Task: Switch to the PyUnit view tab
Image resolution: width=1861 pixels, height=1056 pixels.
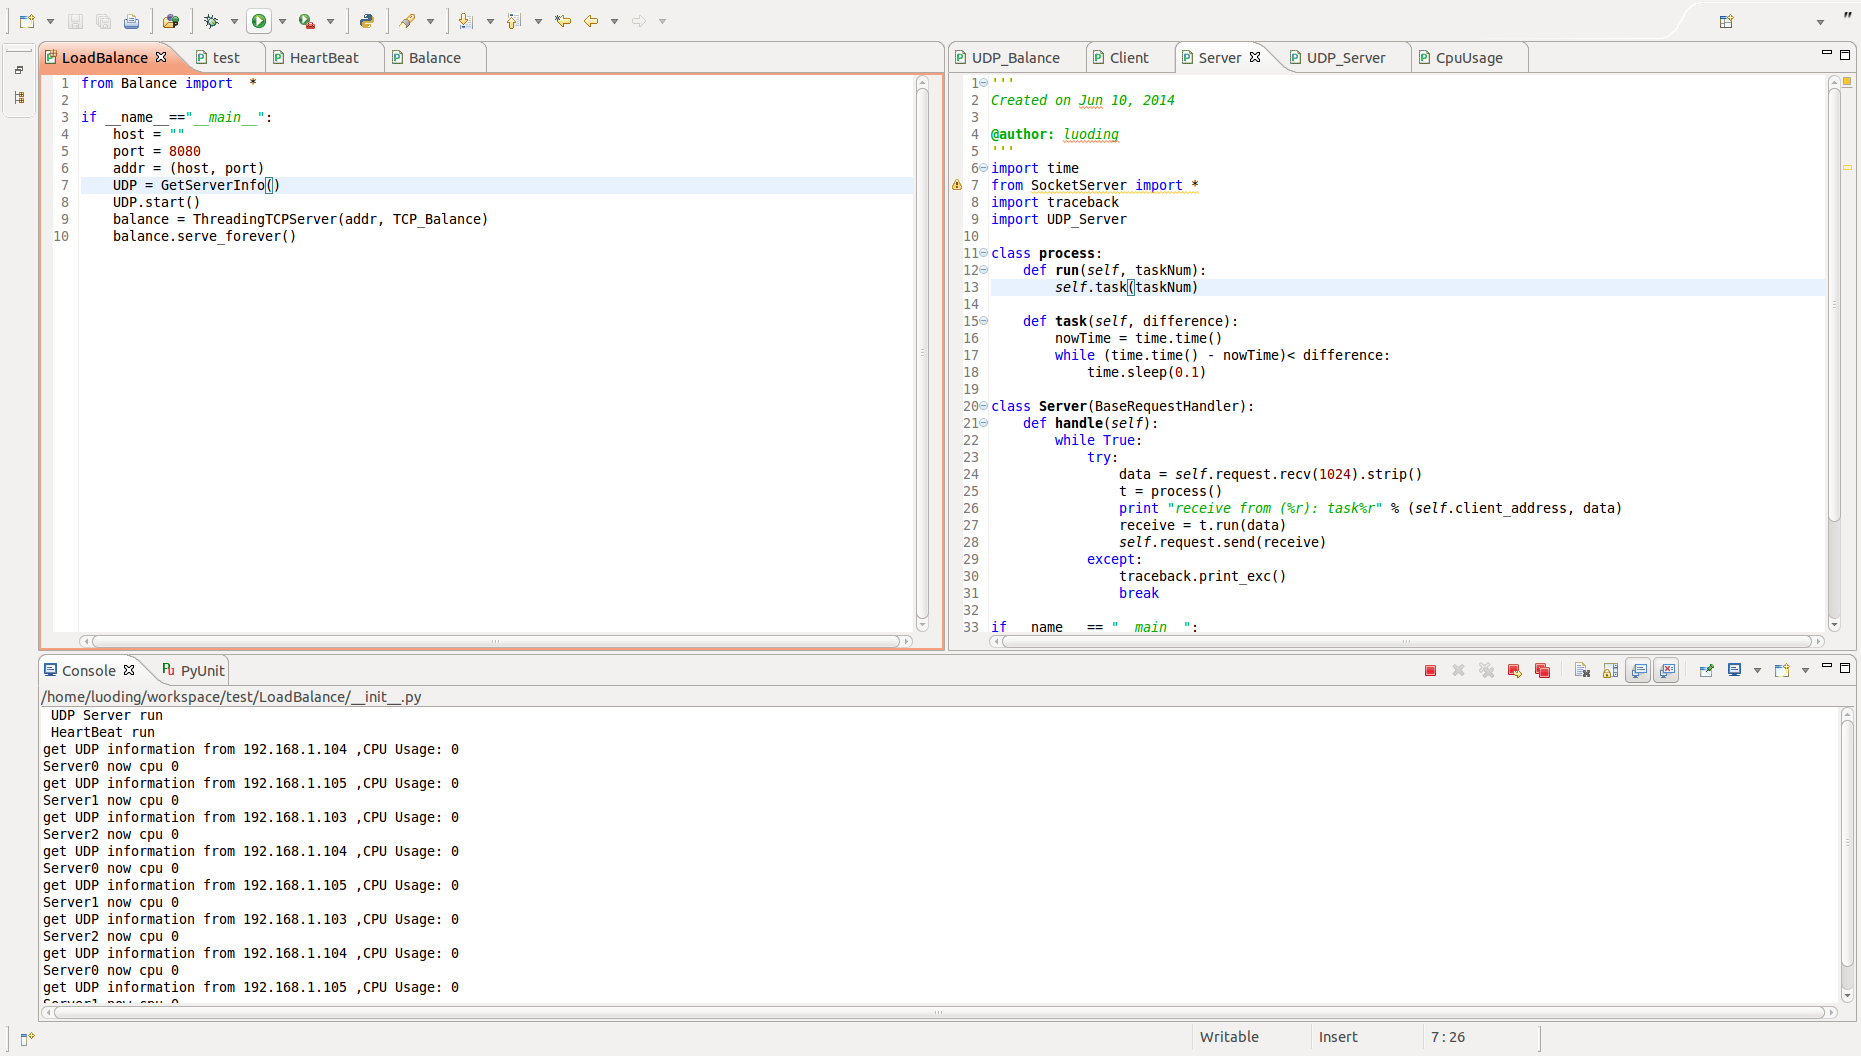Action: [x=202, y=671]
